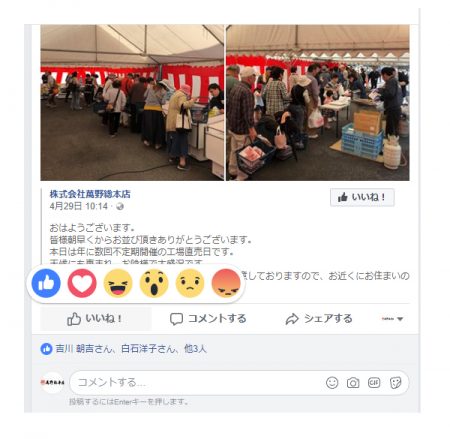Viewport: 450px width, 439px height.
Task: Open the left tent crowd photo
Action: tap(132, 102)
